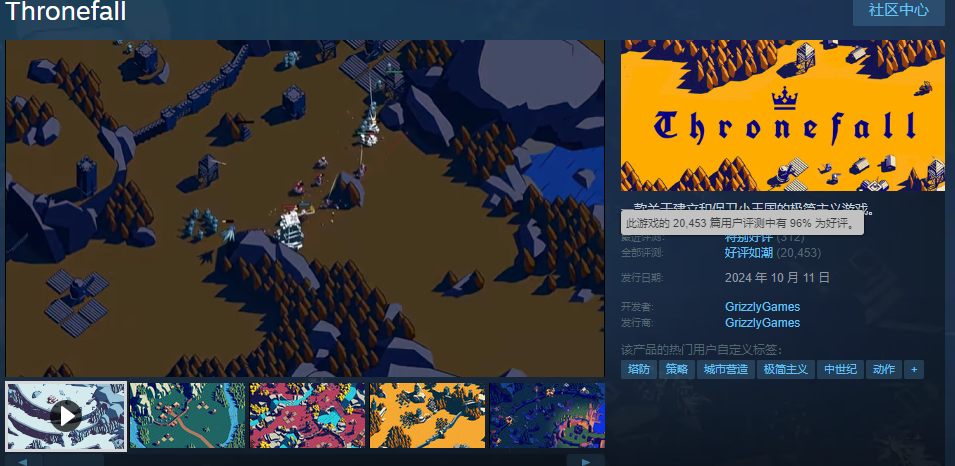Click the 全部评测 label
The image size is (955, 466).
point(642,253)
